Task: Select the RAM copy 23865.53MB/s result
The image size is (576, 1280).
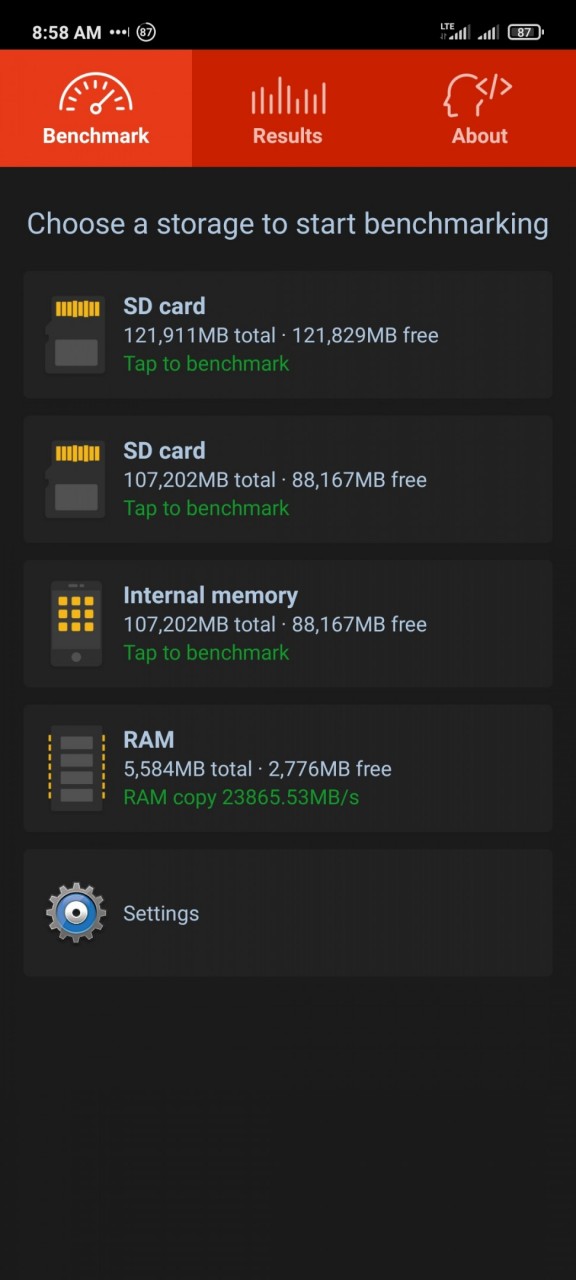Action: 241,797
